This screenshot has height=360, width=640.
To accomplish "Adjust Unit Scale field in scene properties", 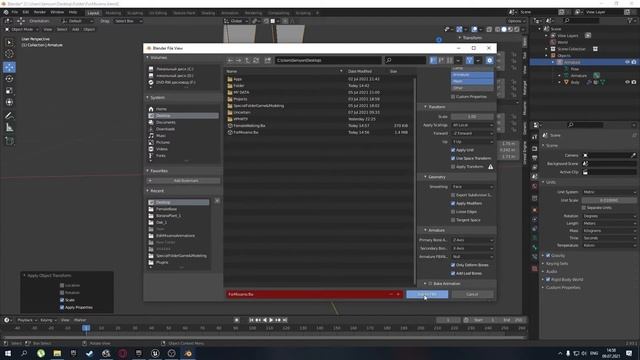I will [x=609, y=200].
